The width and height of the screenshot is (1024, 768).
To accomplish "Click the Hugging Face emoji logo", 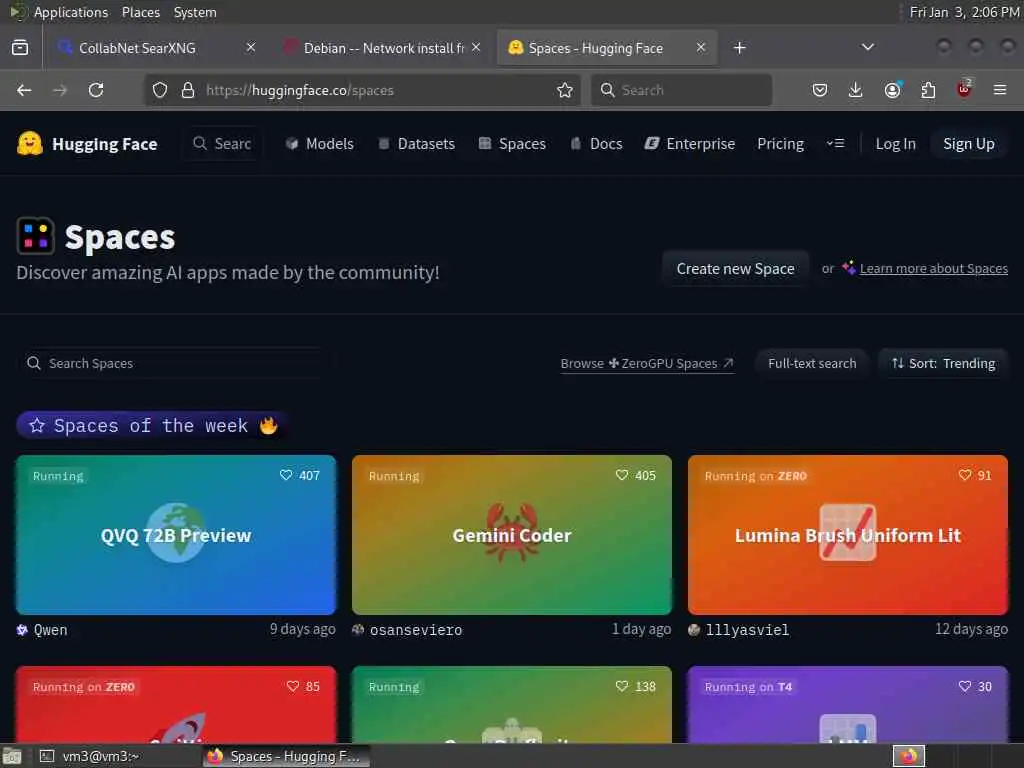I will pos(29,144).
